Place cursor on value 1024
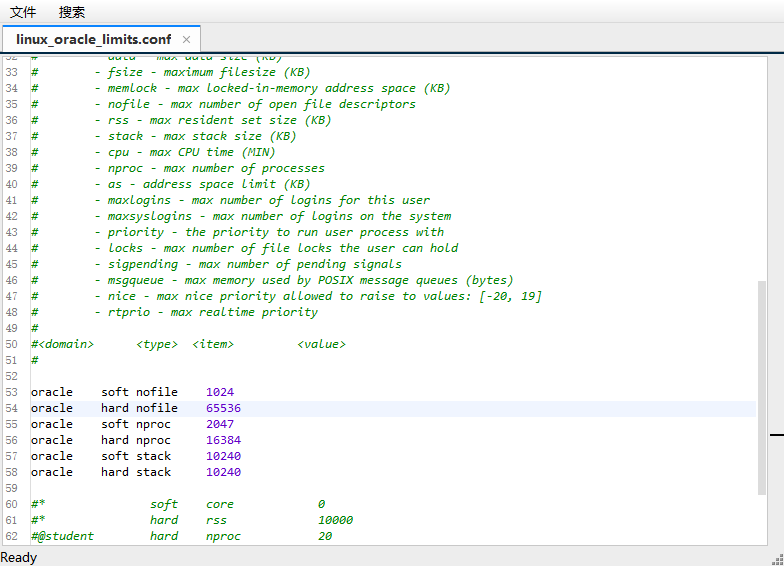This screenshot has width=784, height=566. pos(219,392)
